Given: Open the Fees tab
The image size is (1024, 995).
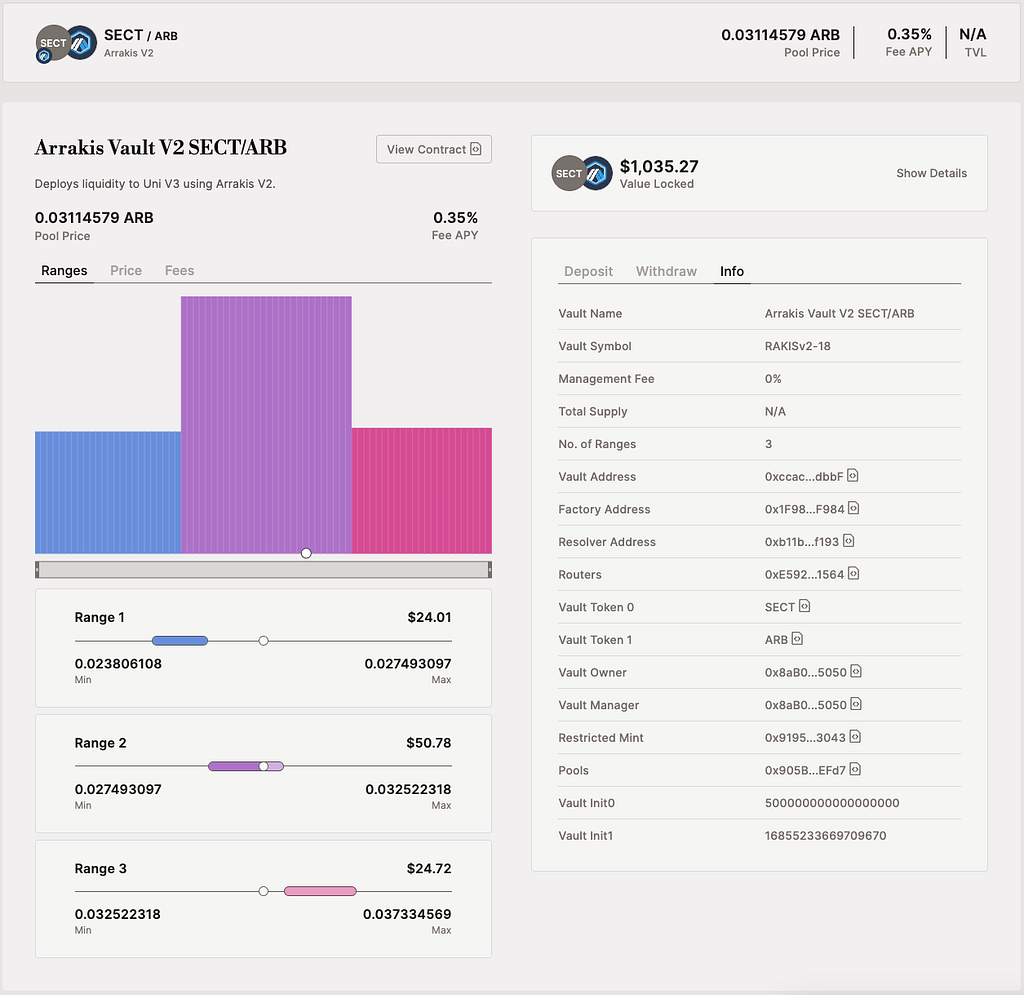Looking at the screenshot, I should point(180,270).
